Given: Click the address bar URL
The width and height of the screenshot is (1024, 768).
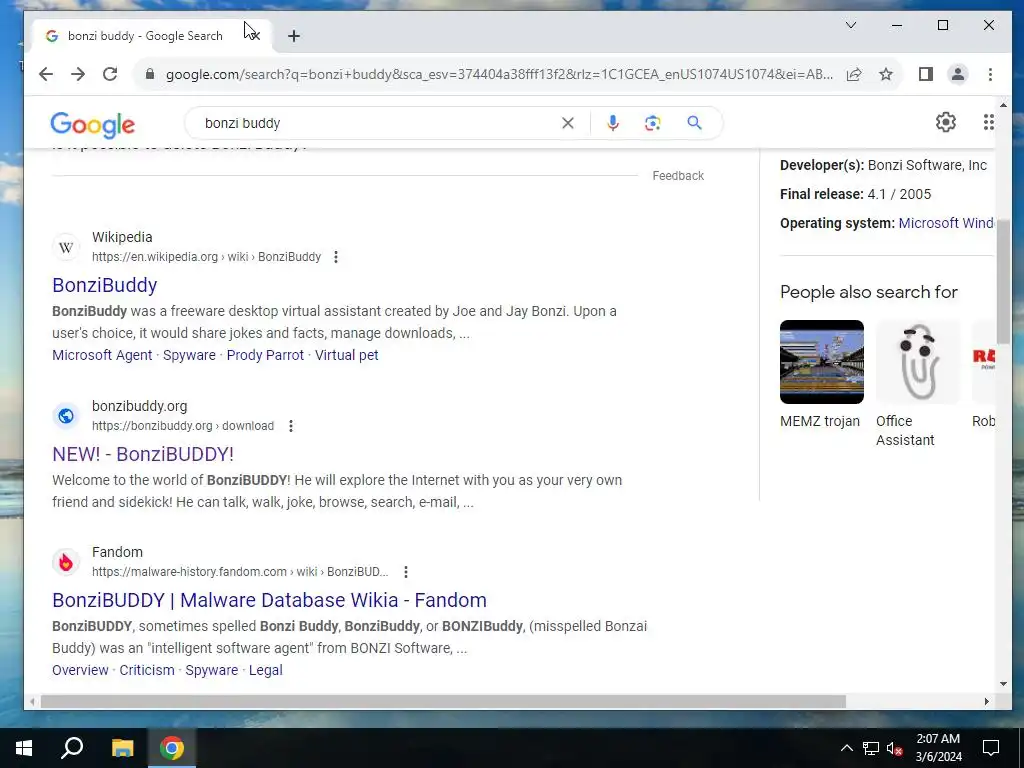Looking at the screenshot, I should [500, 74].
